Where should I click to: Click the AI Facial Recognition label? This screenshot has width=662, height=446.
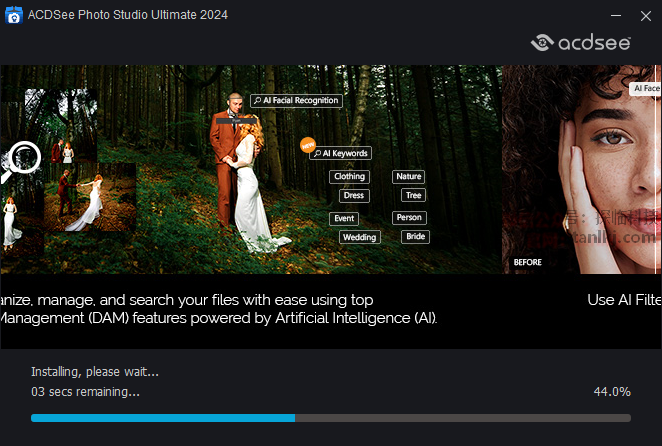(x=296, y=101)
